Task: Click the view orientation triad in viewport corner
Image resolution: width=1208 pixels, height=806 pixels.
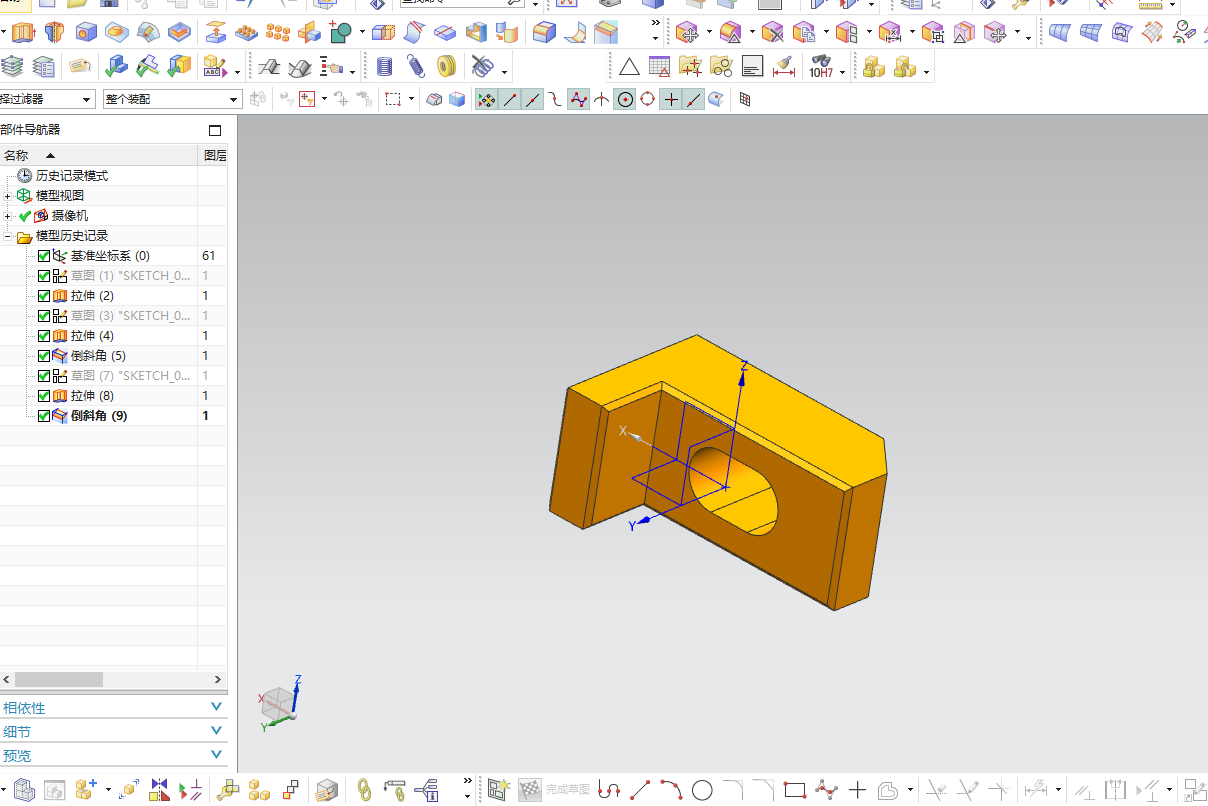Action: [280, 703]
